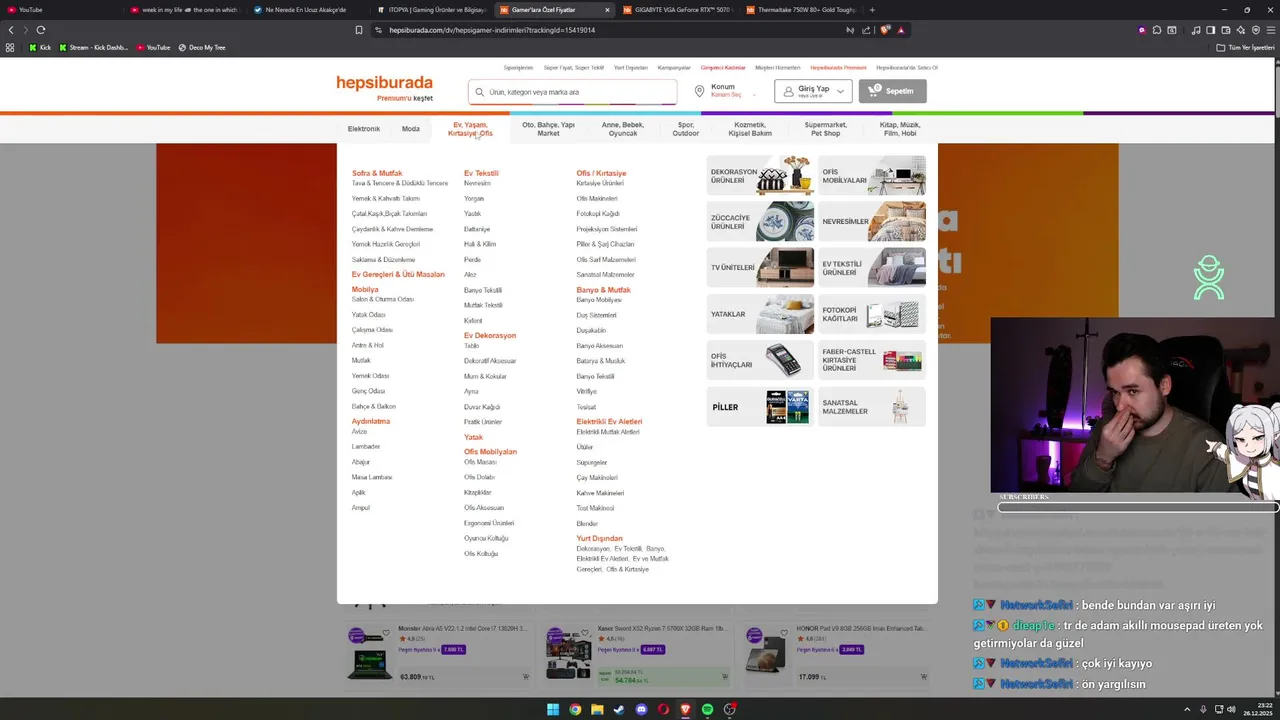
Task: Open Ev, Yaşam, Kırtasiye, Ofis menu
Action: [470, 129]
